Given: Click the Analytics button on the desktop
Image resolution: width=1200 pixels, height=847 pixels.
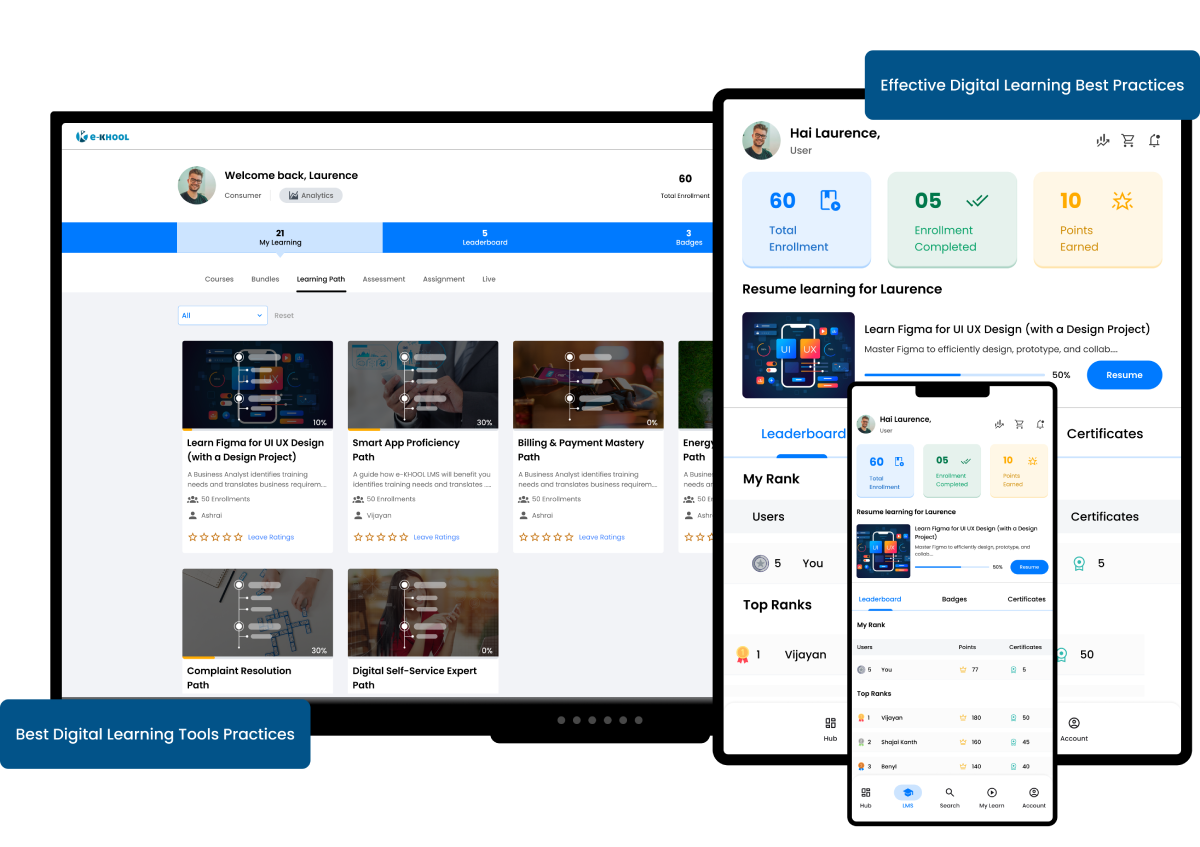Looking at the screenshot, I should (x=311, y=195).
